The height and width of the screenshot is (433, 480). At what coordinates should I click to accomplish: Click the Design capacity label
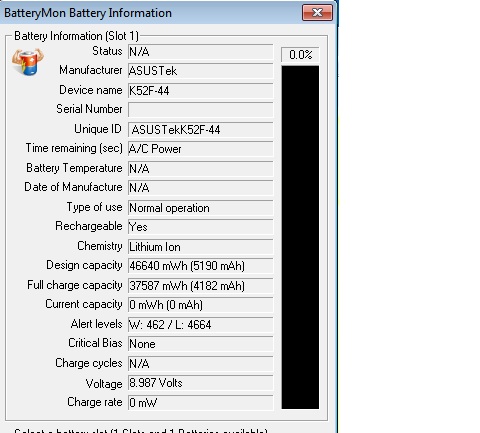[x=84, y=265]
